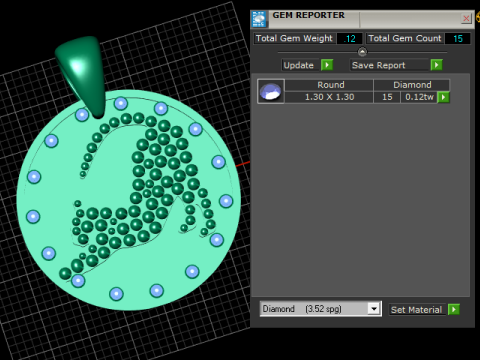Click the Save Report label
The width and height of the screenshot is (480, 360).
point(379,65)
